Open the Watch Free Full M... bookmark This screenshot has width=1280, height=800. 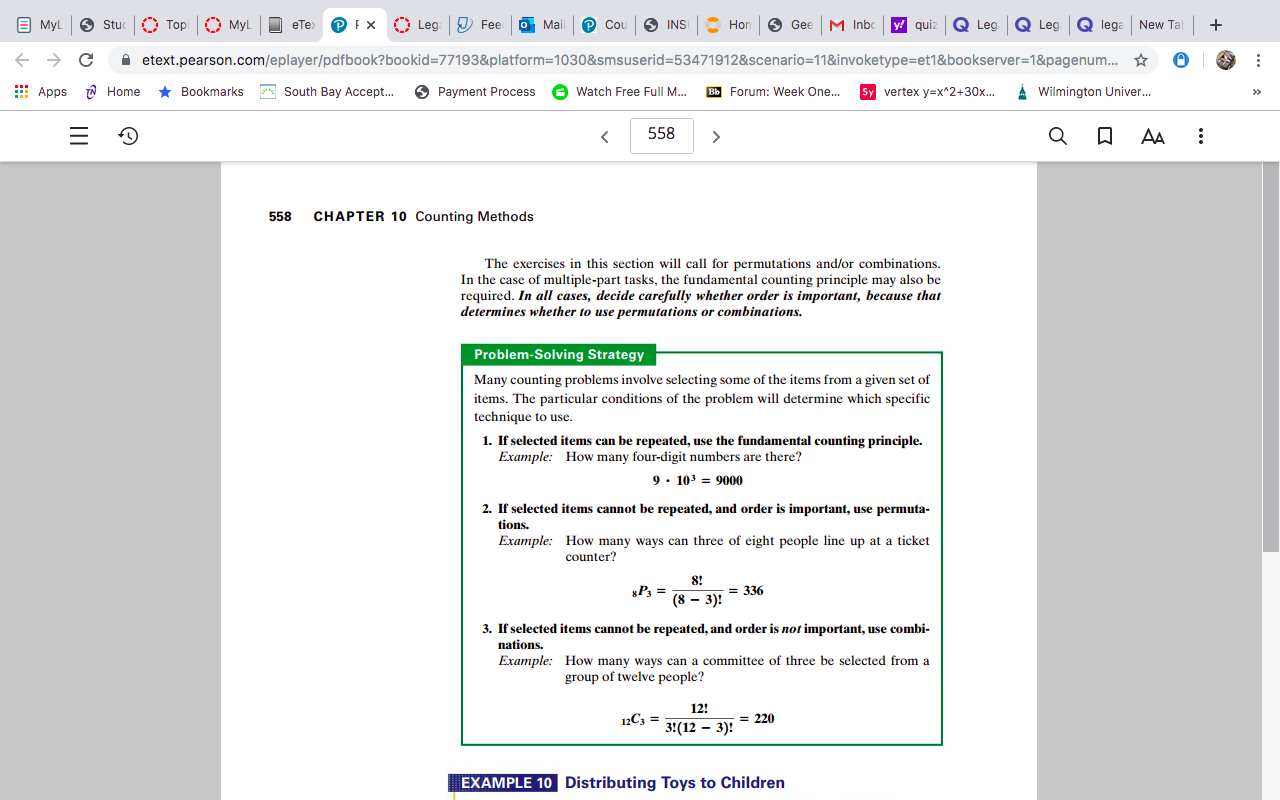[620, 92]
